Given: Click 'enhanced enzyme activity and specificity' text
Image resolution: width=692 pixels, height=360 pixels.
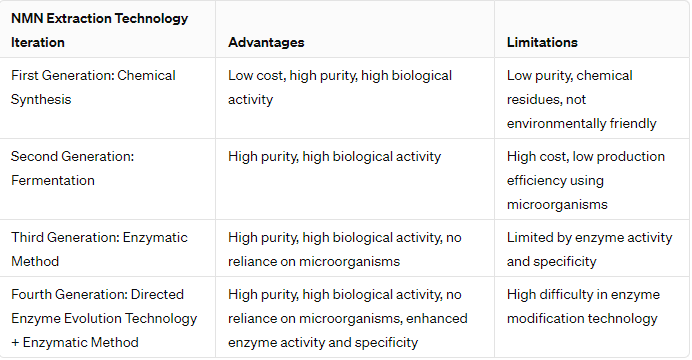Looking at the screenshot, I should coord(348,330).
